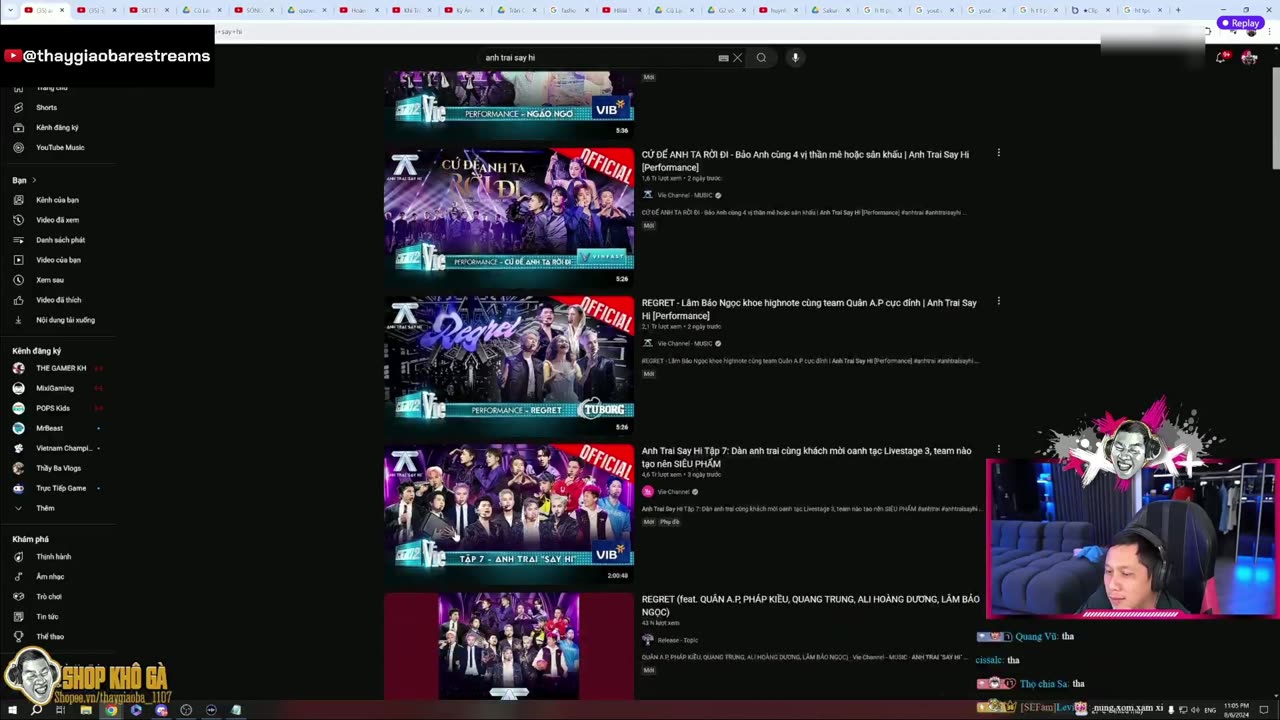Open YouTube notifications bell
This screenshot has height=720, width=1280.
tap(1220, 58)
